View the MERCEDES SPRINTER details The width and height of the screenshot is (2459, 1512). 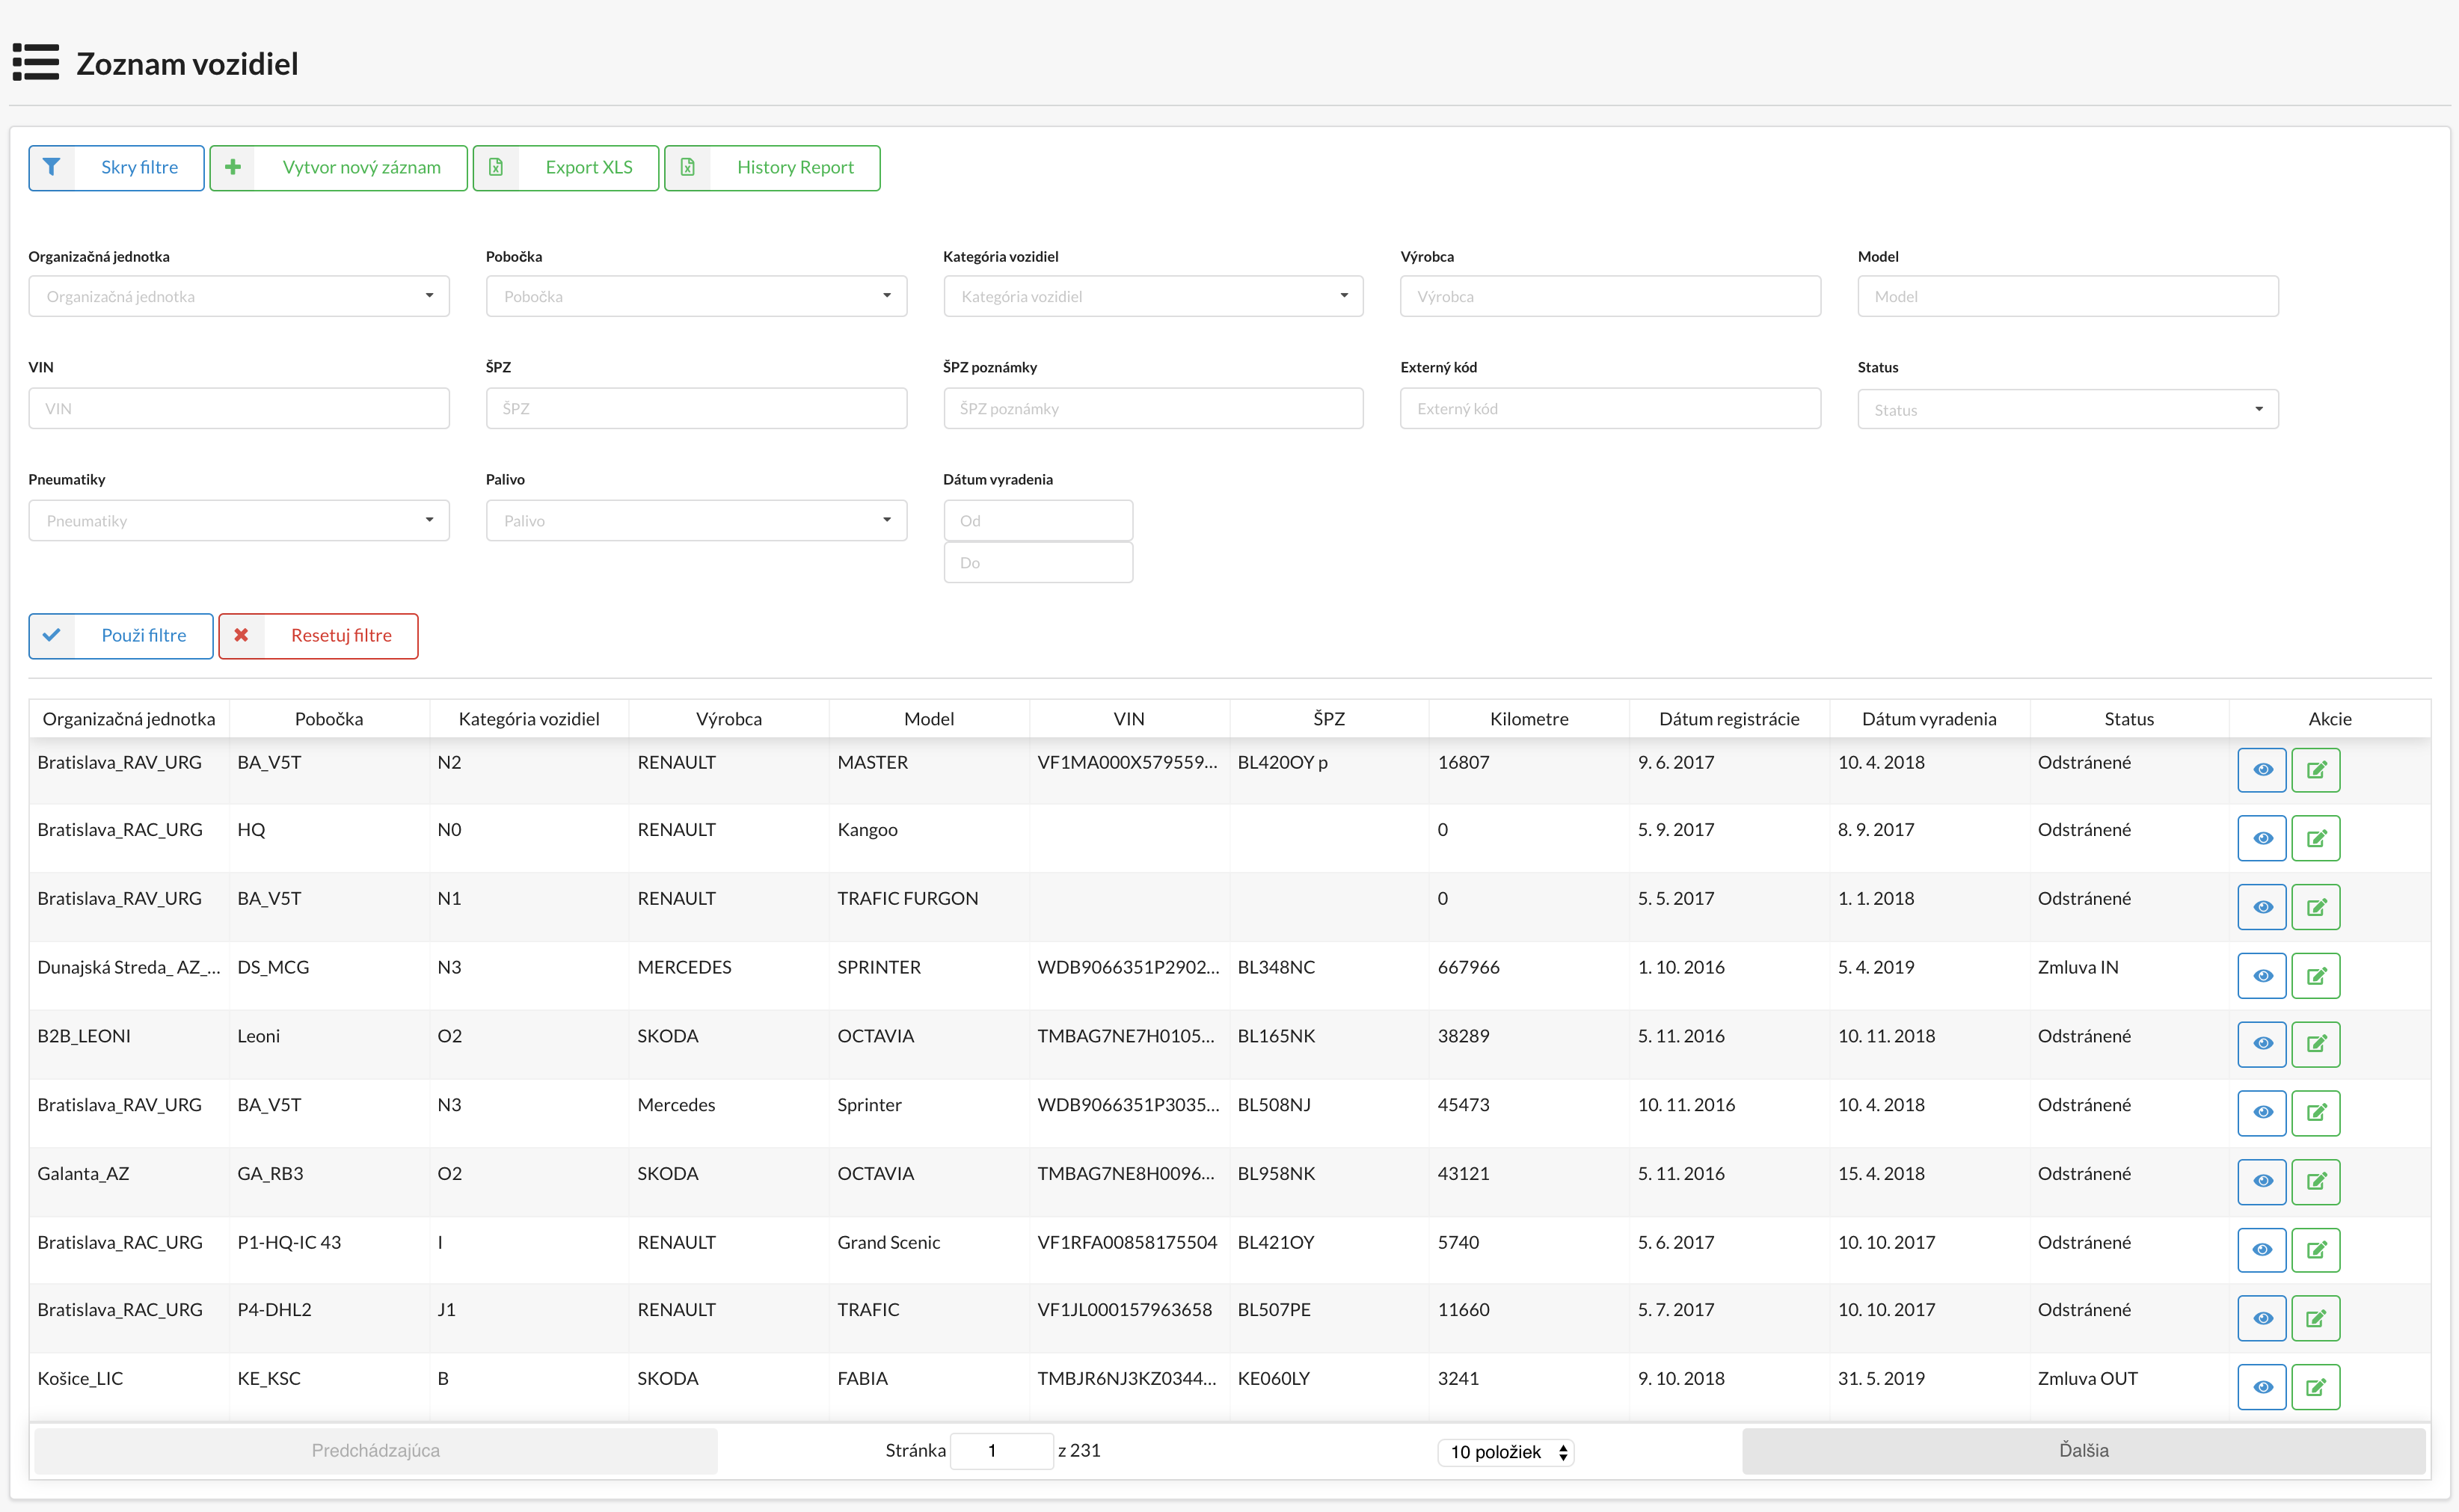2262,976
